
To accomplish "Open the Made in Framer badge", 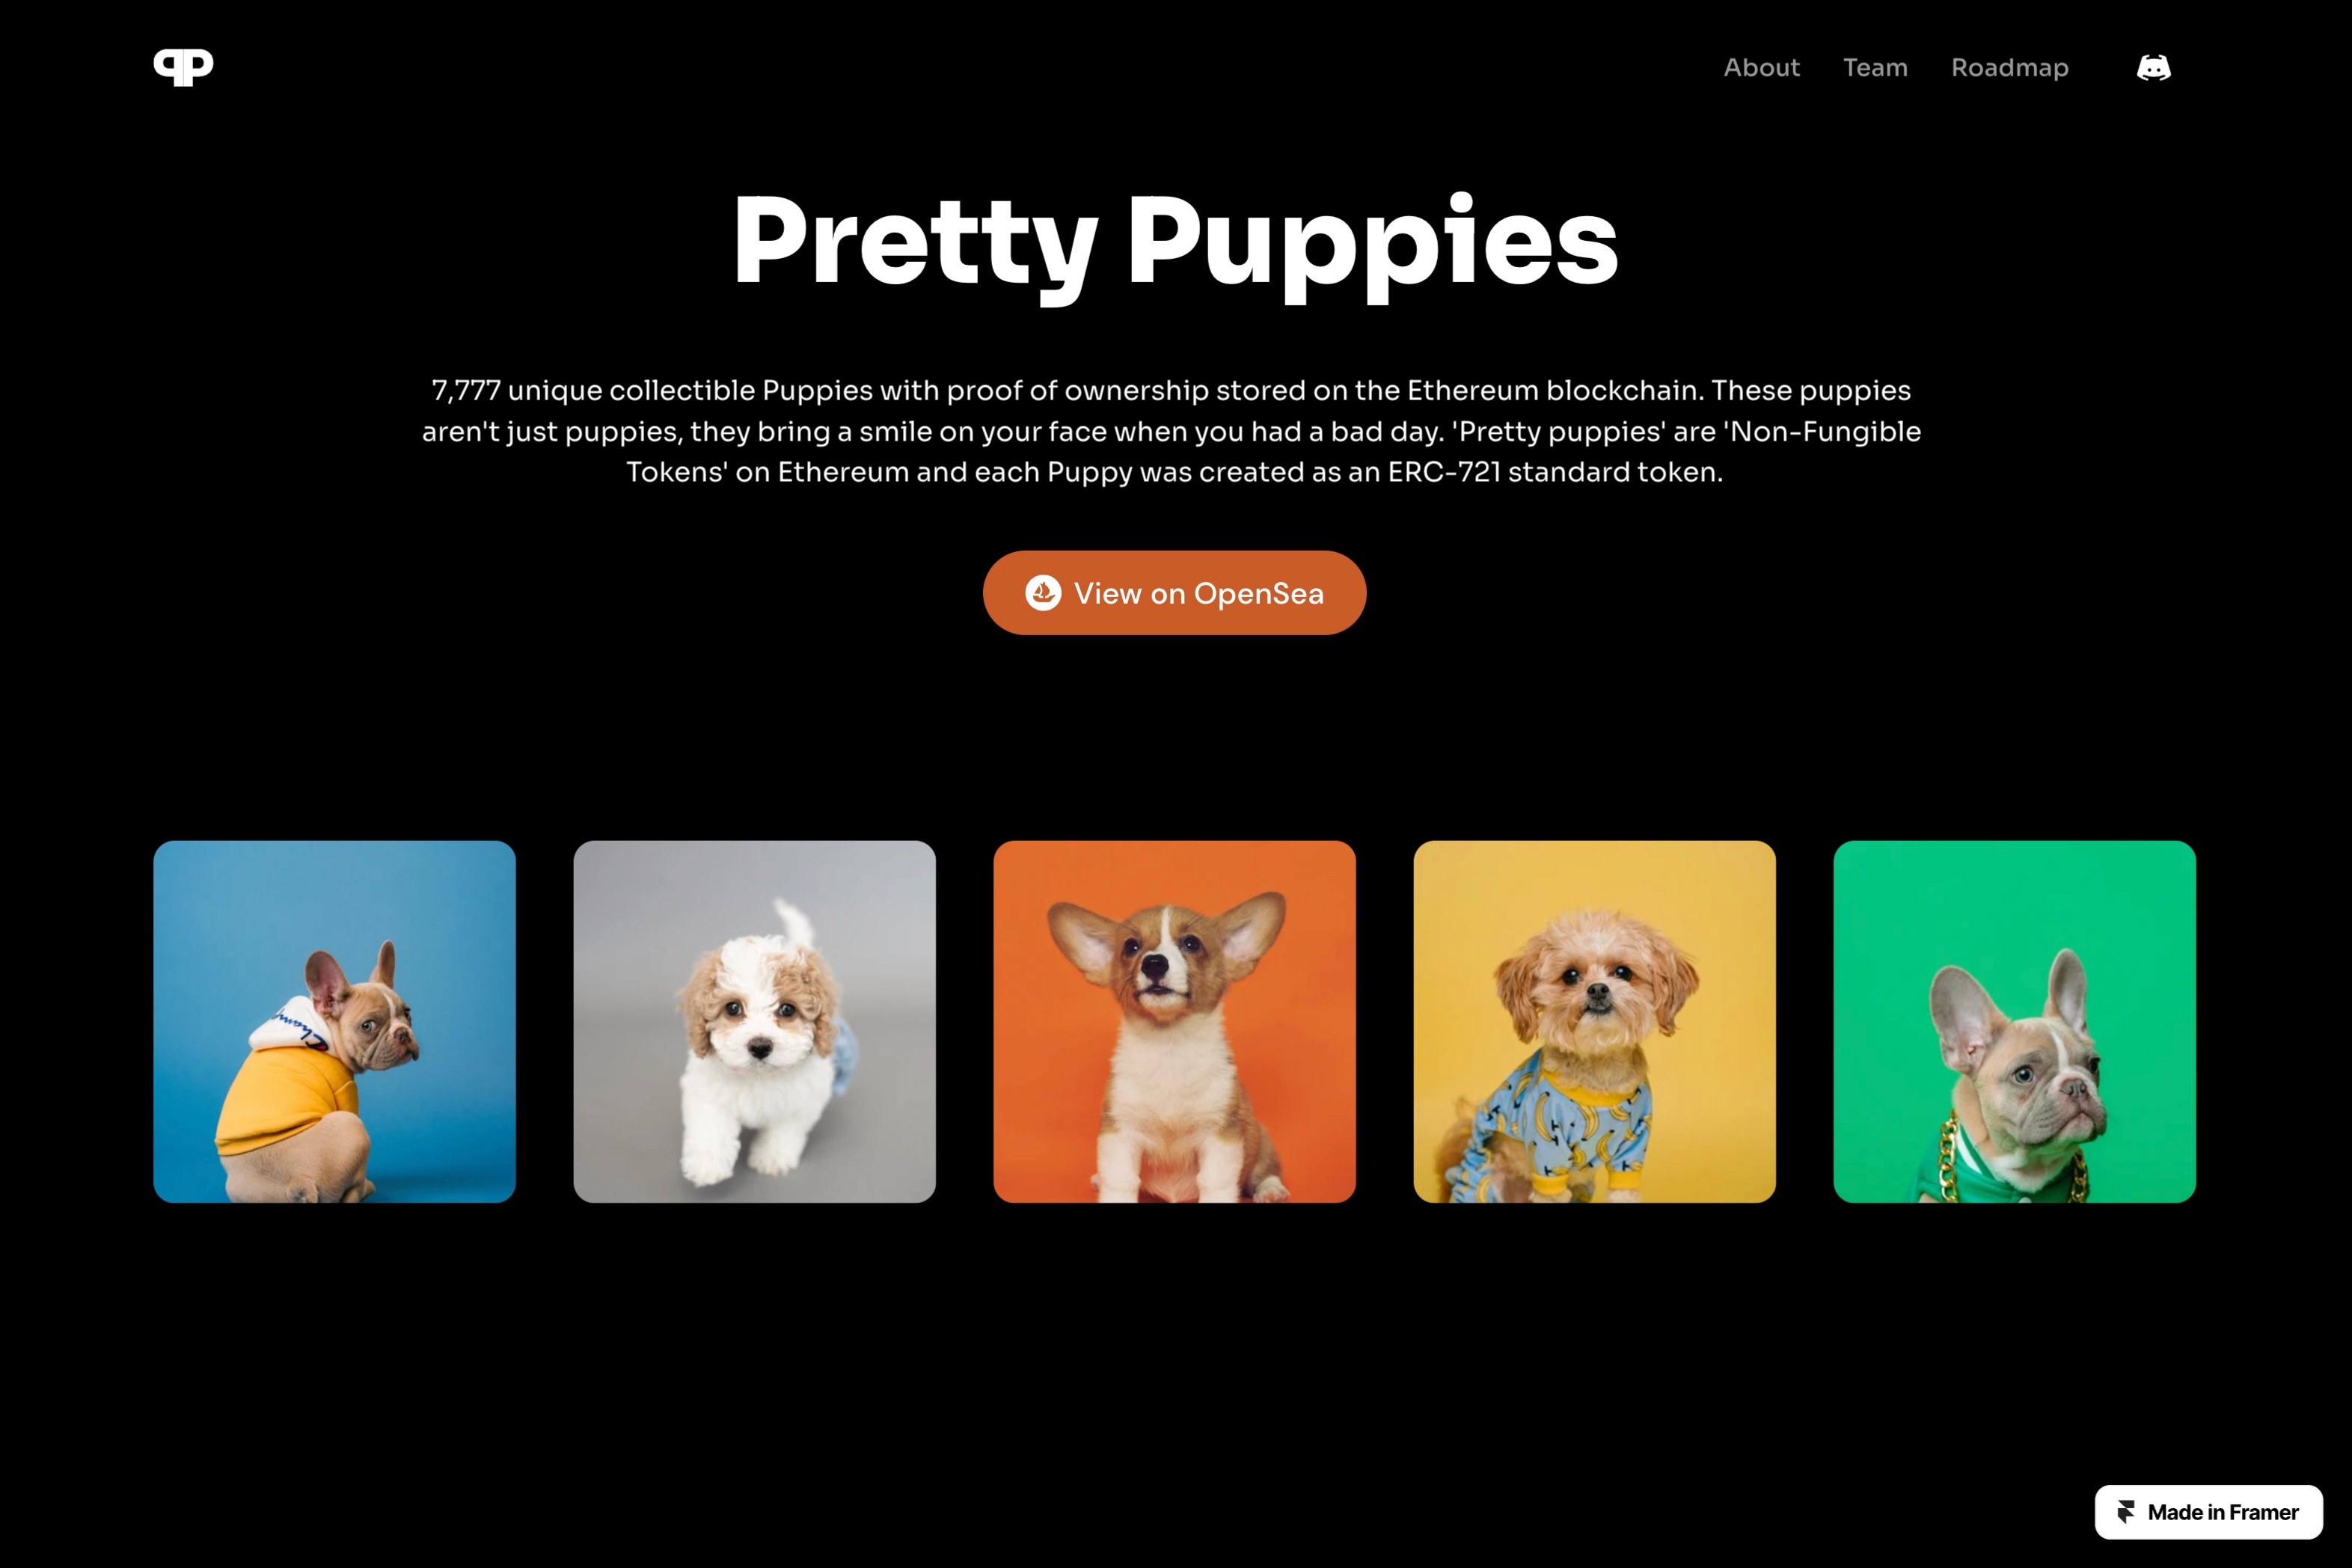I will (x=2208, y=1512).
